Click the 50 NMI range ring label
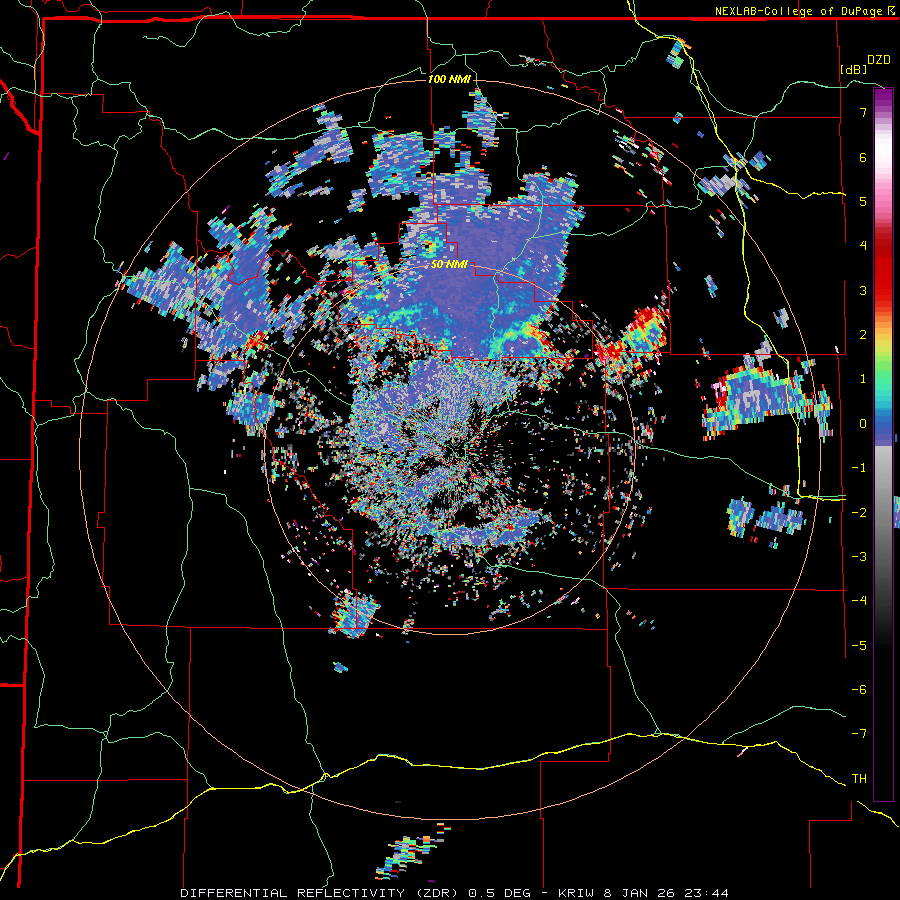The image size is (900, 900). pyautogui.click(x=449, y=265)
